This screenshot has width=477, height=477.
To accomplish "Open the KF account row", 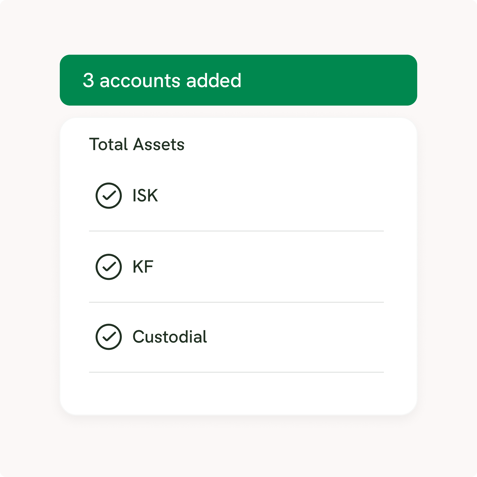I will pyautogui.click(x=236, y=267).
